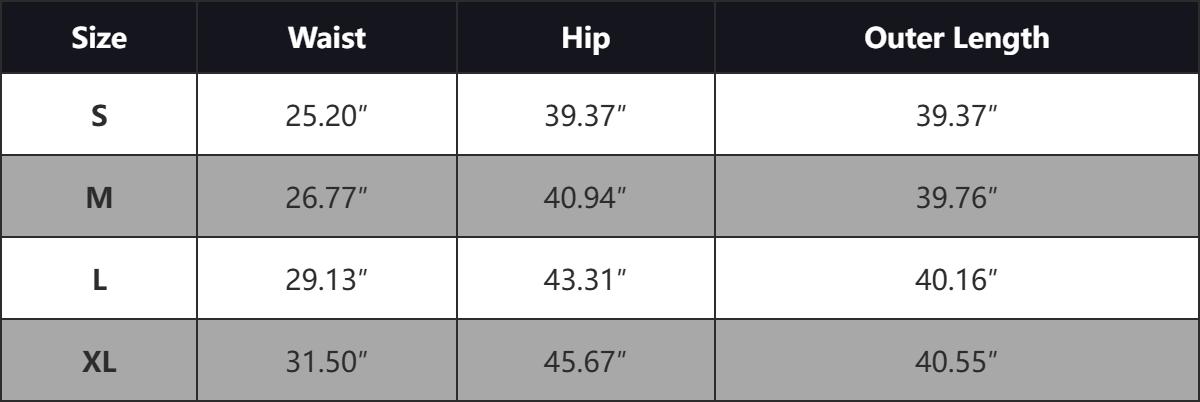Screen dimensions: 1200x402
Task: Click the 25.20″ waist cell
Action: click(327, 116)
